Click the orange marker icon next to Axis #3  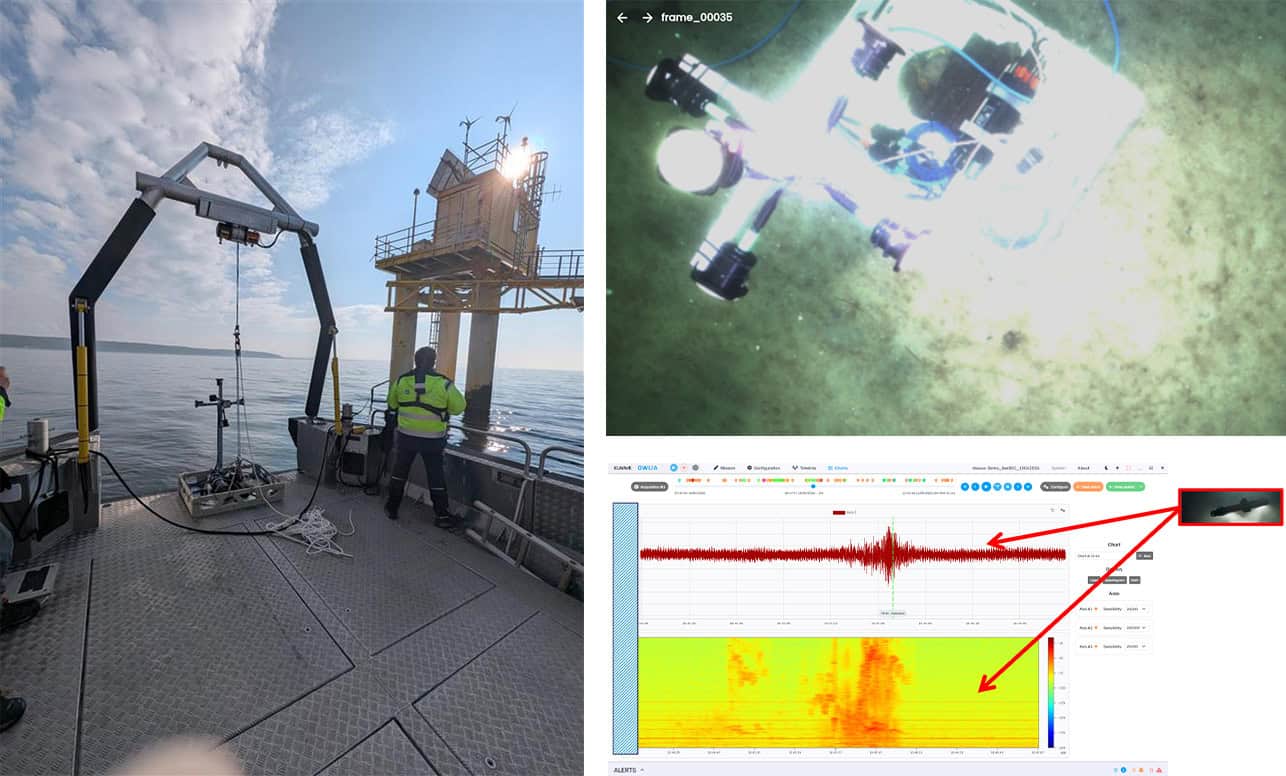1096,646
